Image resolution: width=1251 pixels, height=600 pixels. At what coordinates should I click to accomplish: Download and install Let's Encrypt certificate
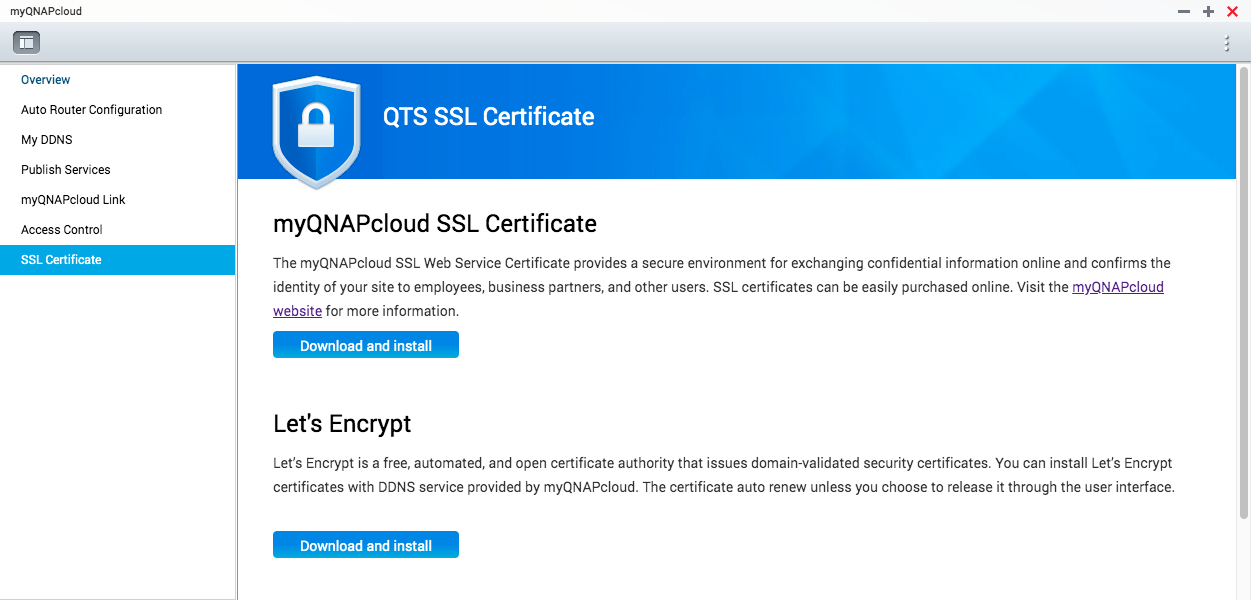click(366, 546)
